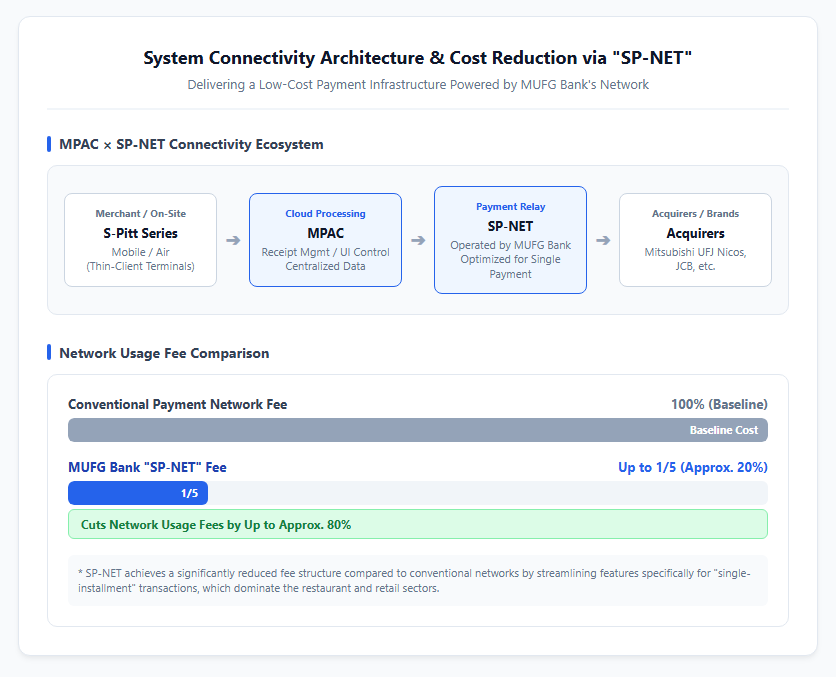Image resolution: width=836 pixels, height=677 pixels.
Task: Click the arrow between SP-NET and Acquirers
Action: coord(603,240)
